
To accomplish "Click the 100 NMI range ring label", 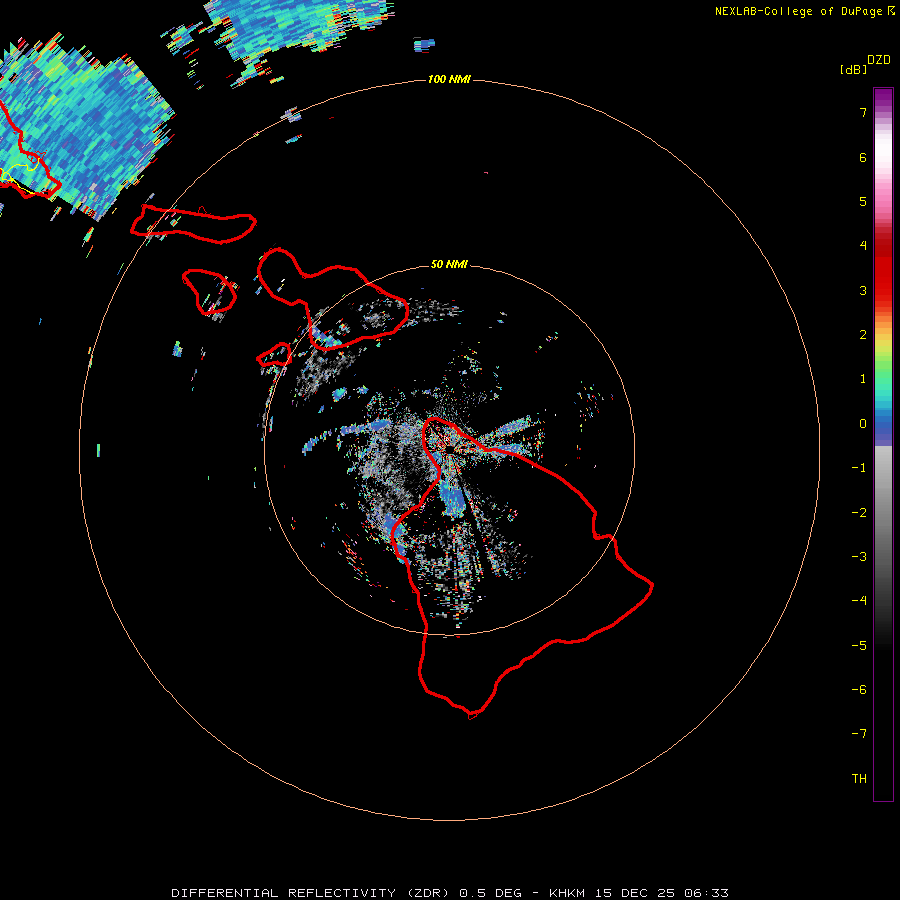I will point(449,79).
